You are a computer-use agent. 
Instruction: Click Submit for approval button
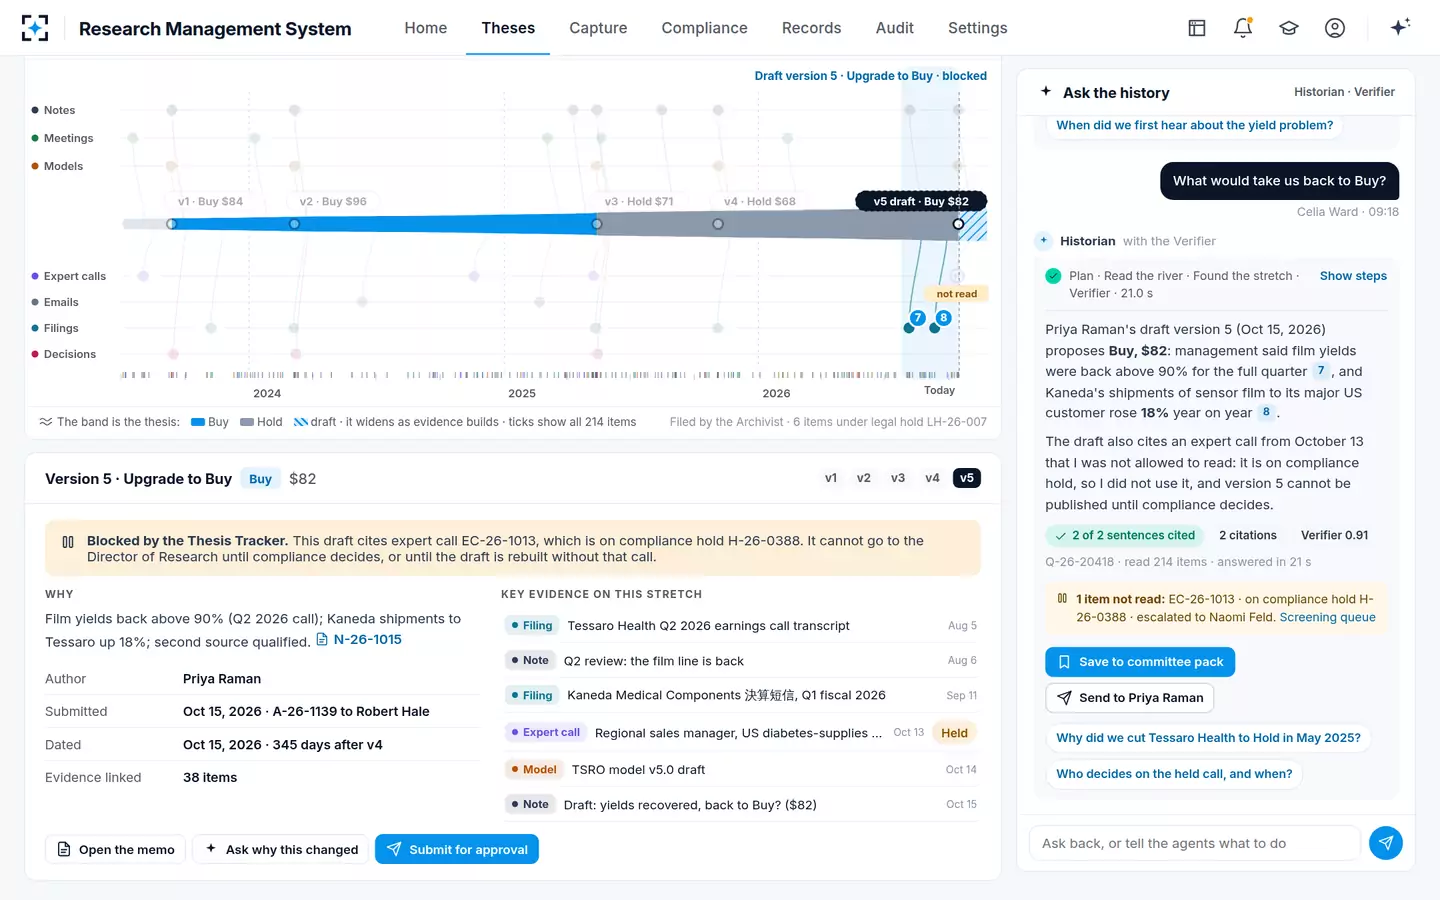(457, 849)
